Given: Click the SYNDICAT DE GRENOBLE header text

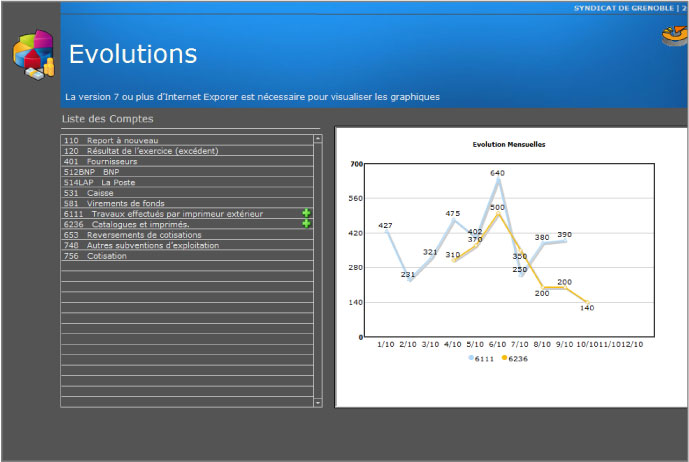Looking at the screenshot, I should pos(622,7).
